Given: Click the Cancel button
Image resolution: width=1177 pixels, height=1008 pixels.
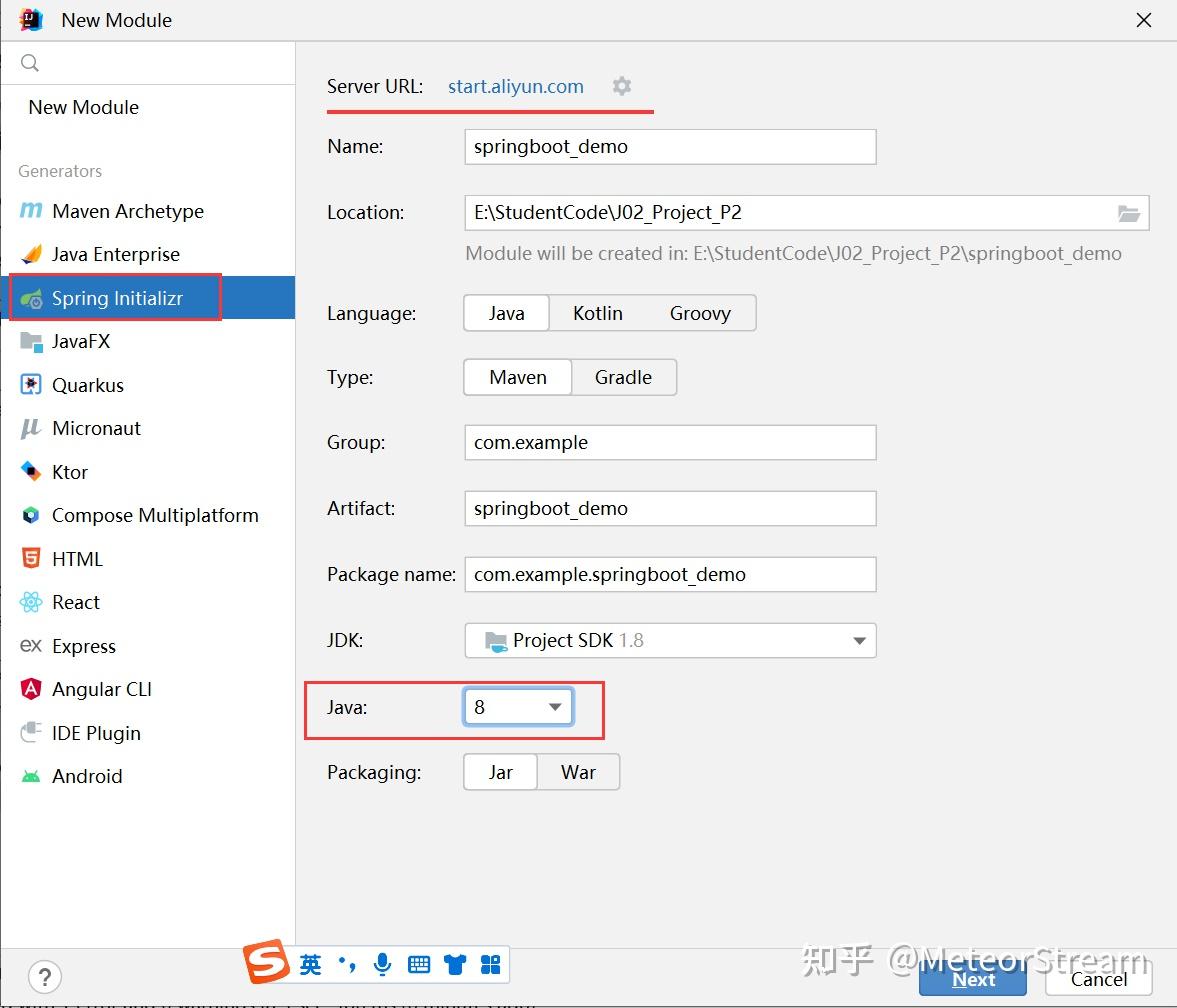Looking at the screenshot, I should tap(1099, 979).
